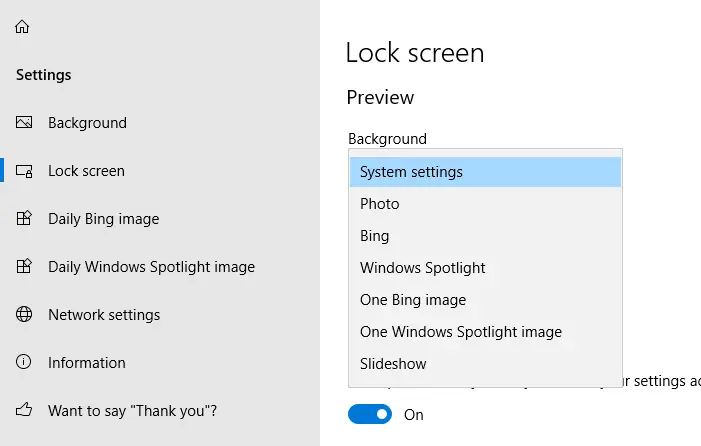Click the Network settings globe icon
Image resolution: width=701 pixels, height=446 pixels.
(x=24, y=315)
